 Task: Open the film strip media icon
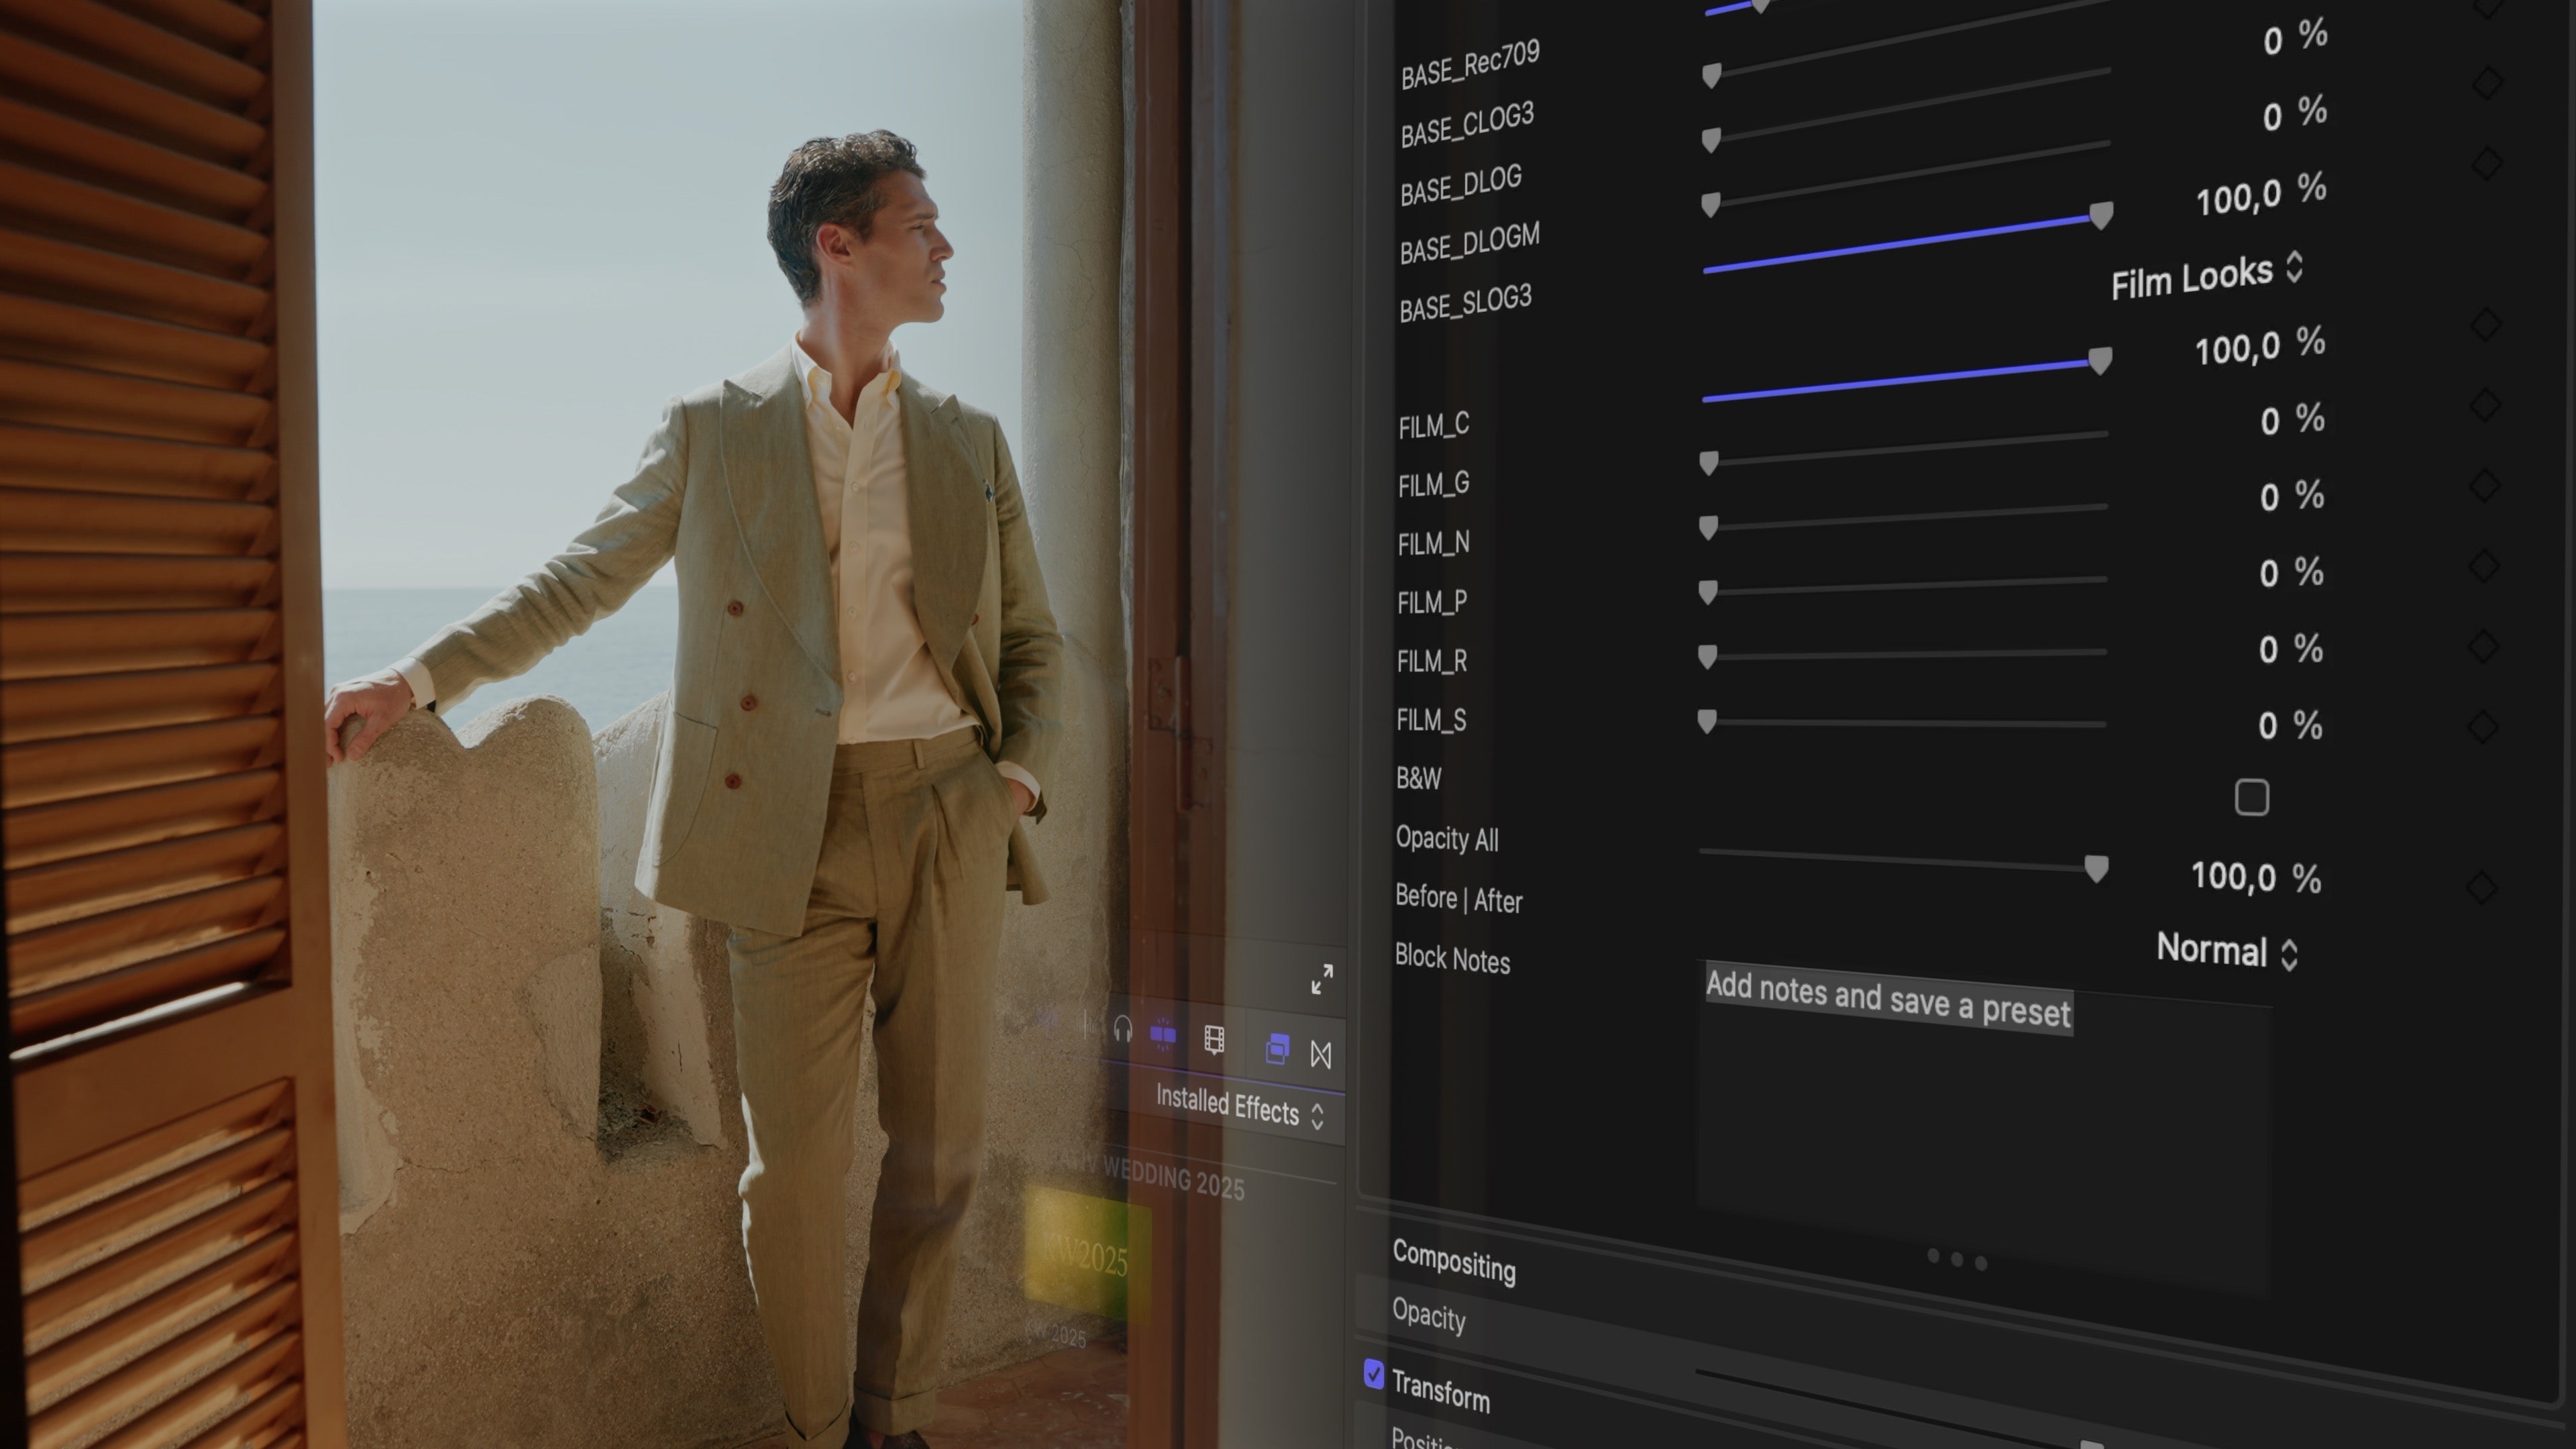click(x=1214, y=1040)
